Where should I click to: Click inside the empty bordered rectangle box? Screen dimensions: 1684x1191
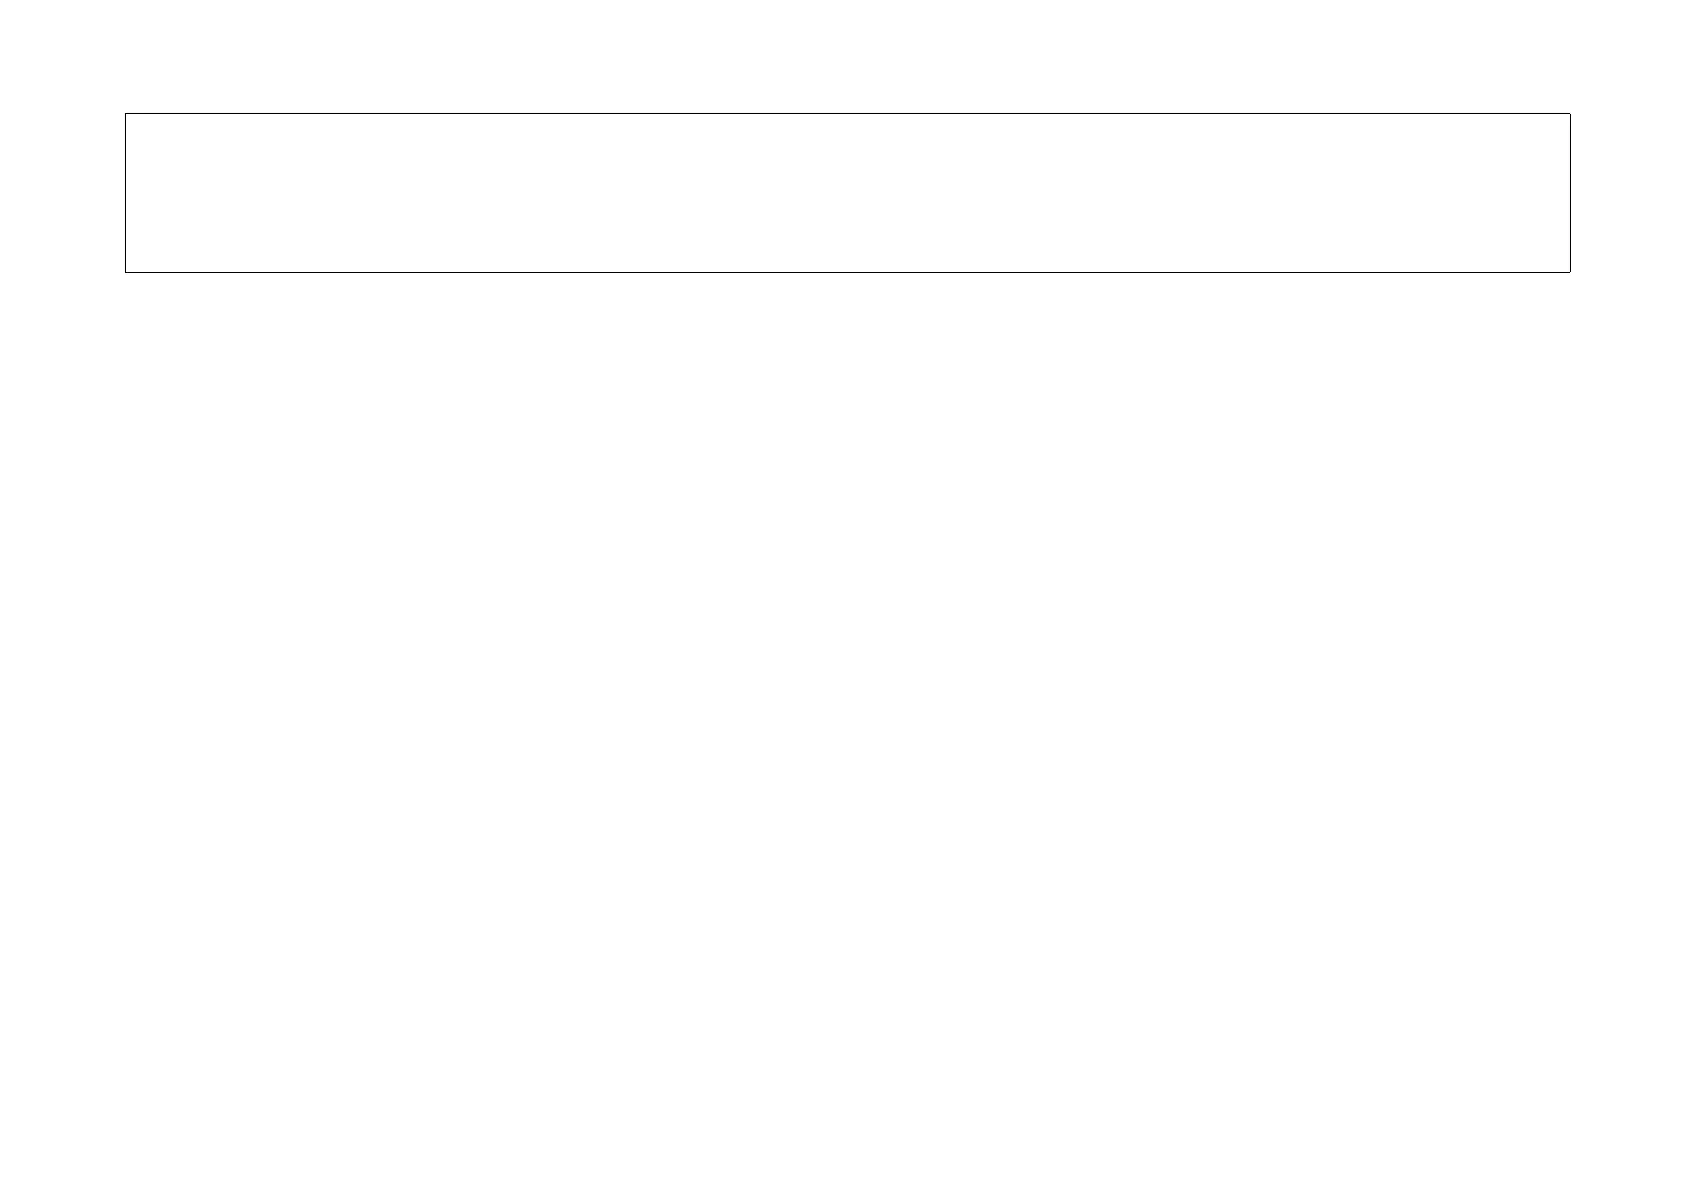coord(847,193)
